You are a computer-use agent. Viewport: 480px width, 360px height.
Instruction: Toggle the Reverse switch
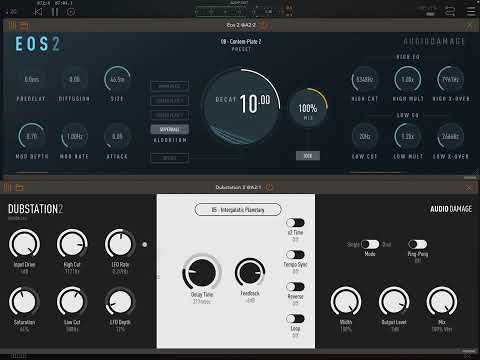coord(295,287)
